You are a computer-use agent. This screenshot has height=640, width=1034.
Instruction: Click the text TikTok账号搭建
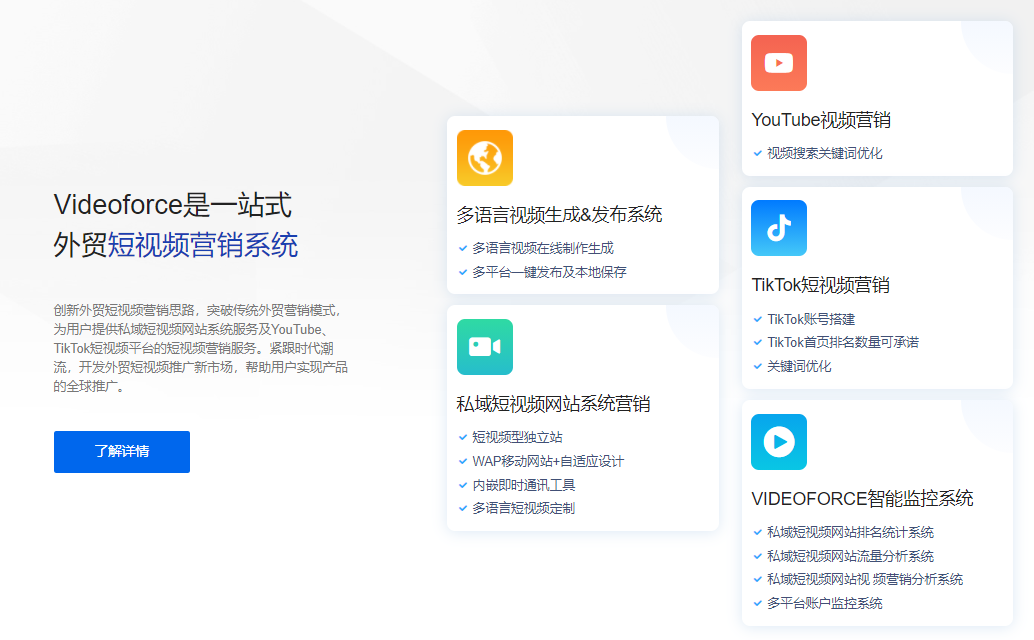pyautogui.click(x=810, y=319)
